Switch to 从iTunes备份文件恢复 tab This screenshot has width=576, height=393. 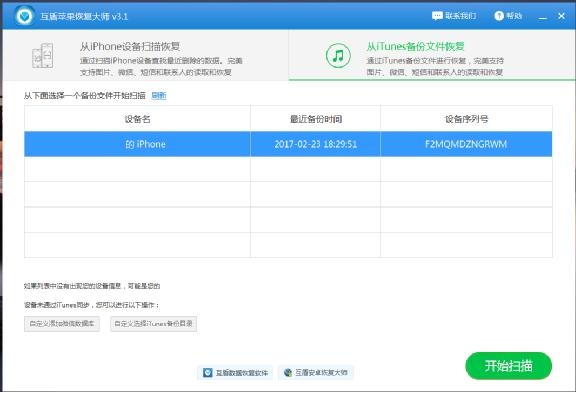point(432,55)
